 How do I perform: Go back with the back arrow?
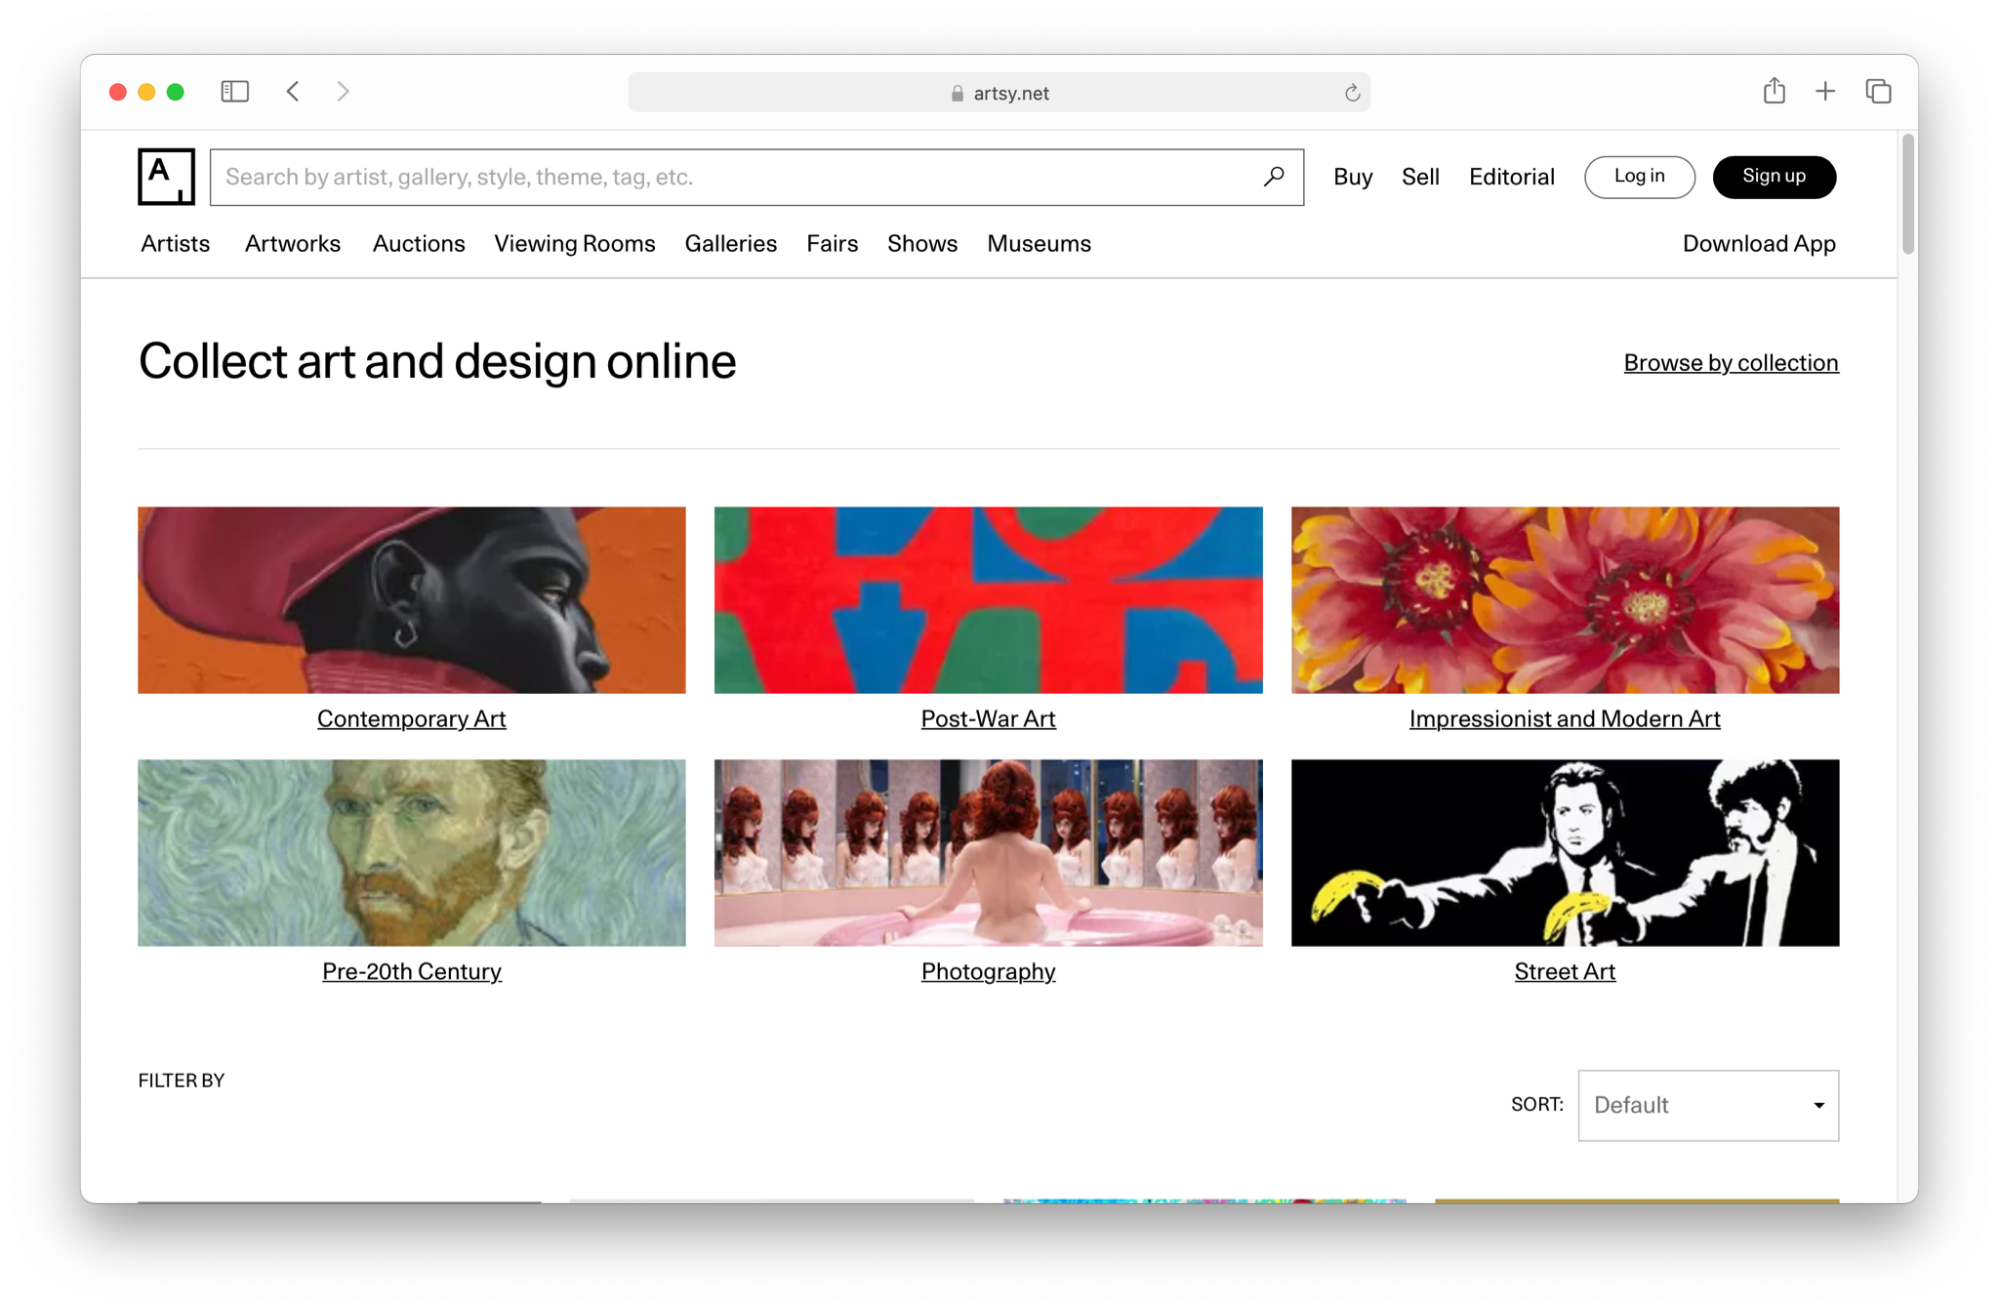(x=293, y=92)
